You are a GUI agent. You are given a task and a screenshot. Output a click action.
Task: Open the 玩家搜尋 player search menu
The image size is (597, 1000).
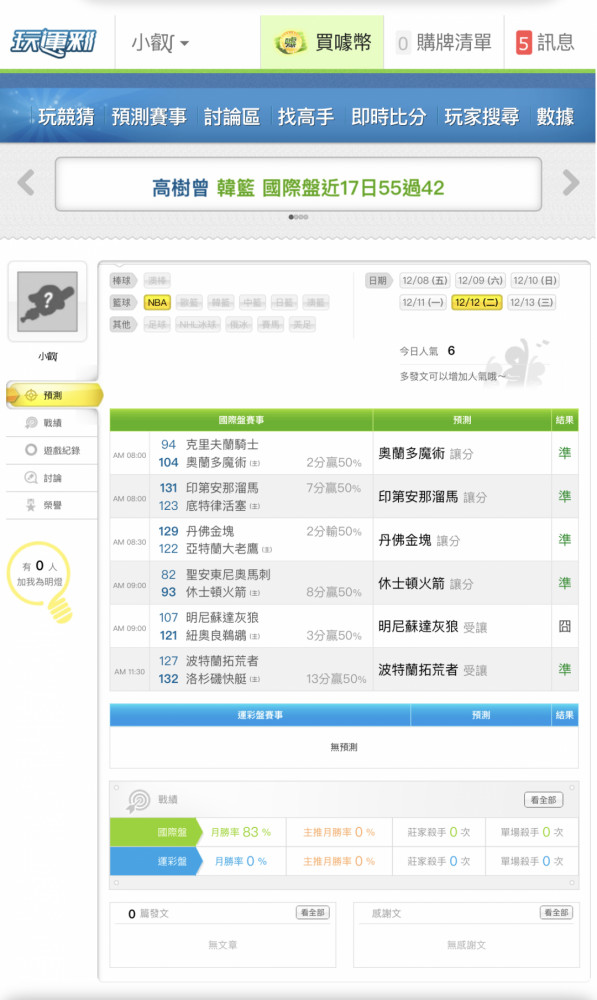(482, 117)
